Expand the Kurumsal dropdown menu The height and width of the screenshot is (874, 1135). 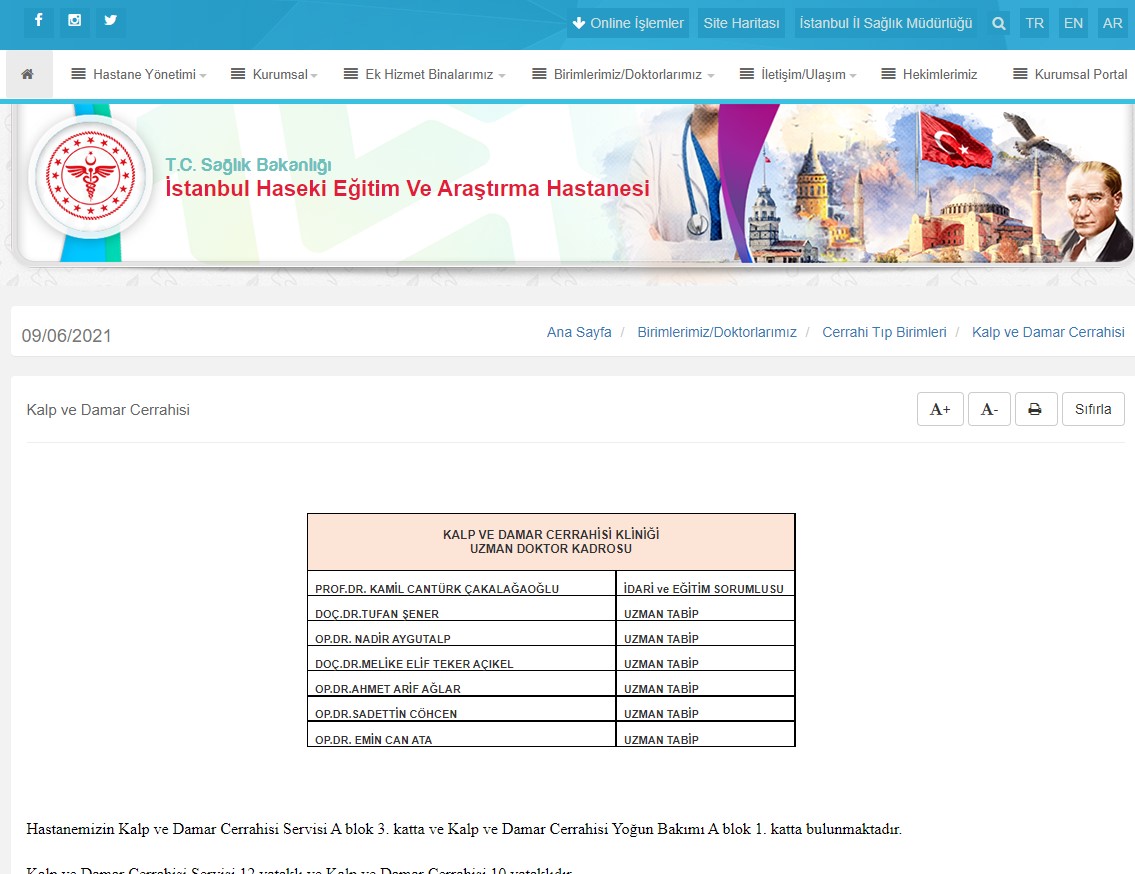(x=274, y=75)
